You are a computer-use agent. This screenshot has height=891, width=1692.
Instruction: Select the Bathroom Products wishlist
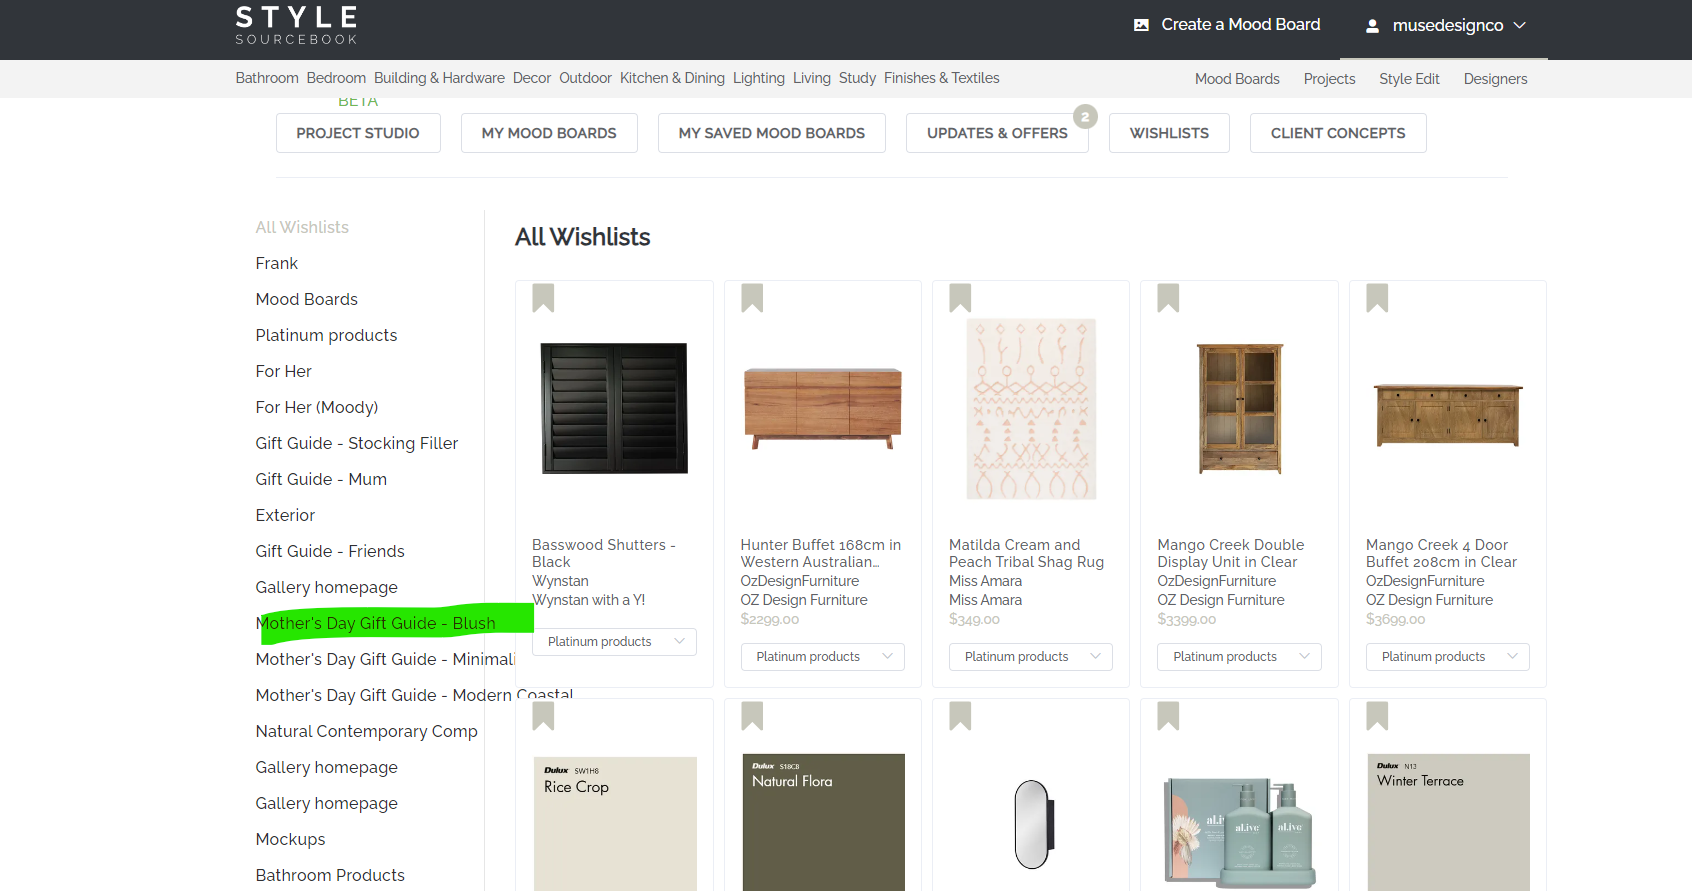[330, 875]
